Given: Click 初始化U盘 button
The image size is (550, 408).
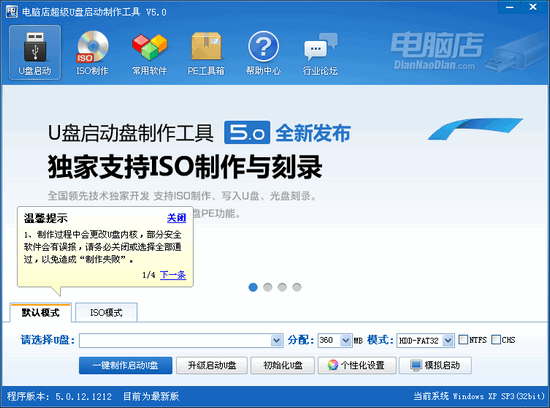Looking at the screenshot, I should [x=283, y=366].
